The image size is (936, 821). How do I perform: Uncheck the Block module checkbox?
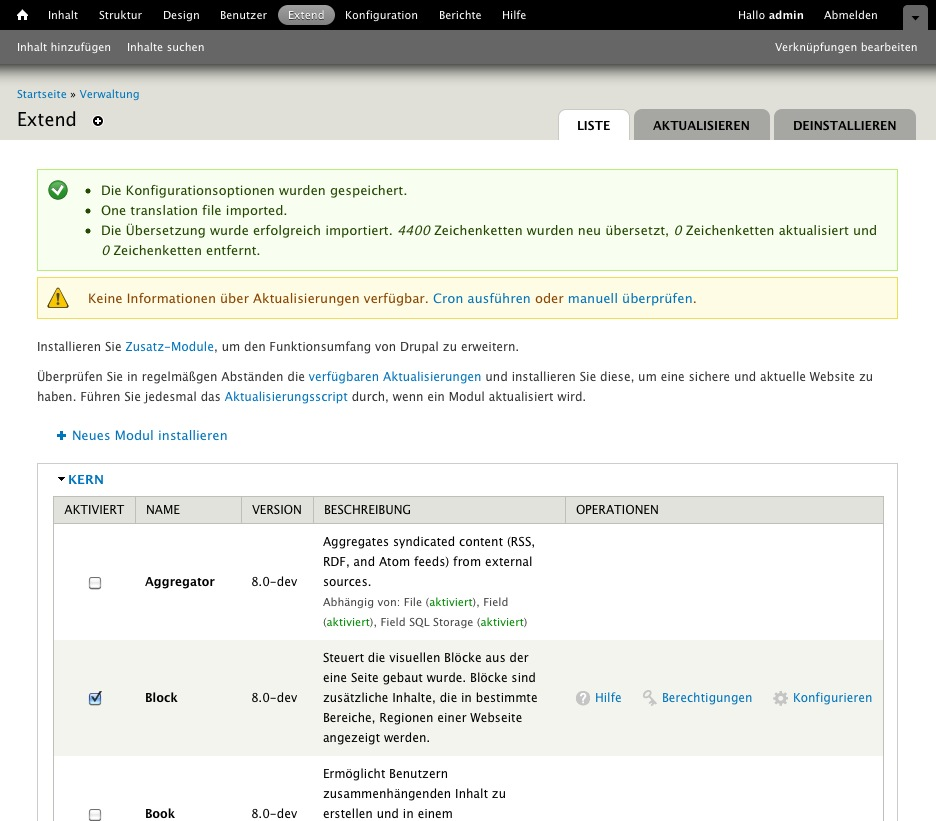tap(95, 698)
